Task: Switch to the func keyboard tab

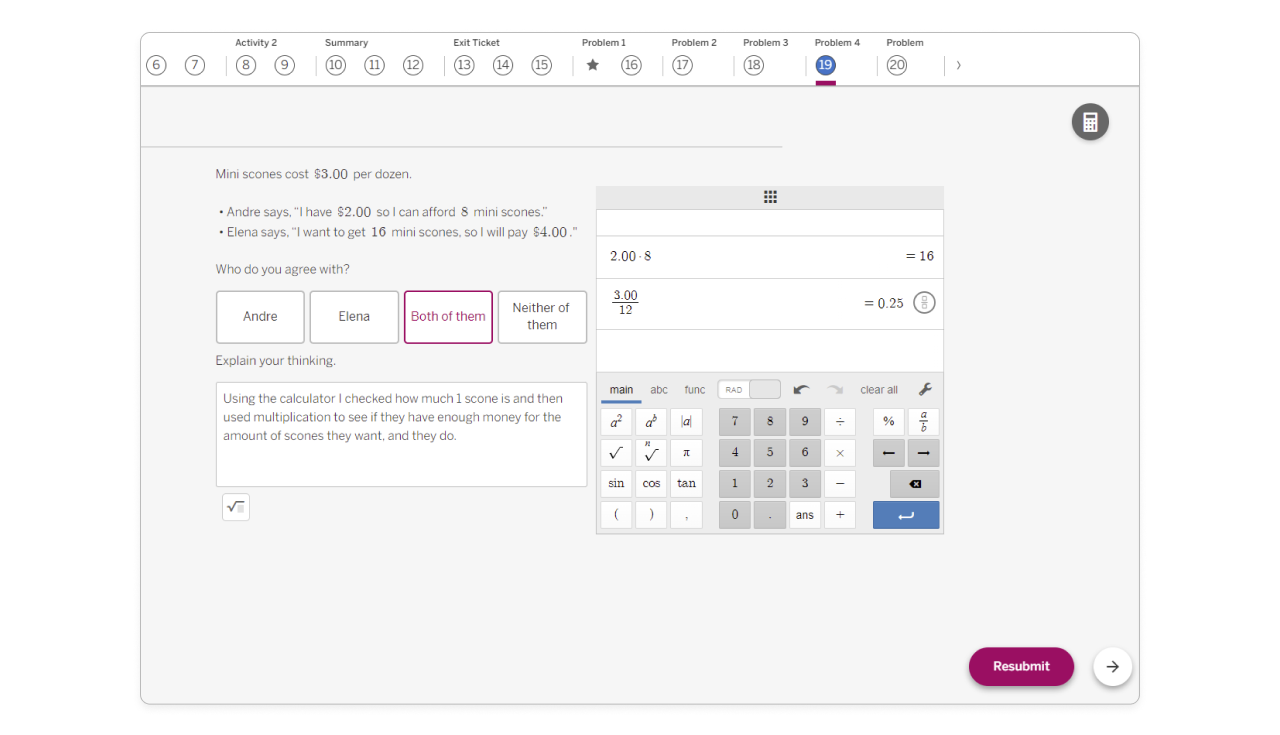Action: (694, 389)
